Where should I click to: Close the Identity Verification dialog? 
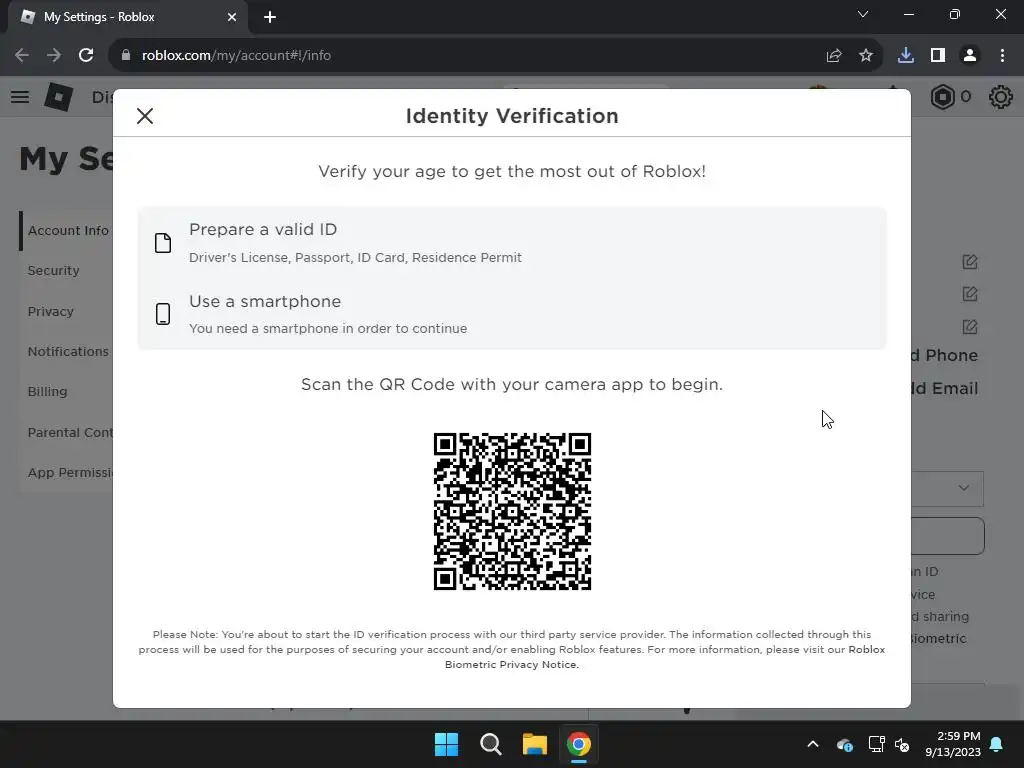coord(145,116)
